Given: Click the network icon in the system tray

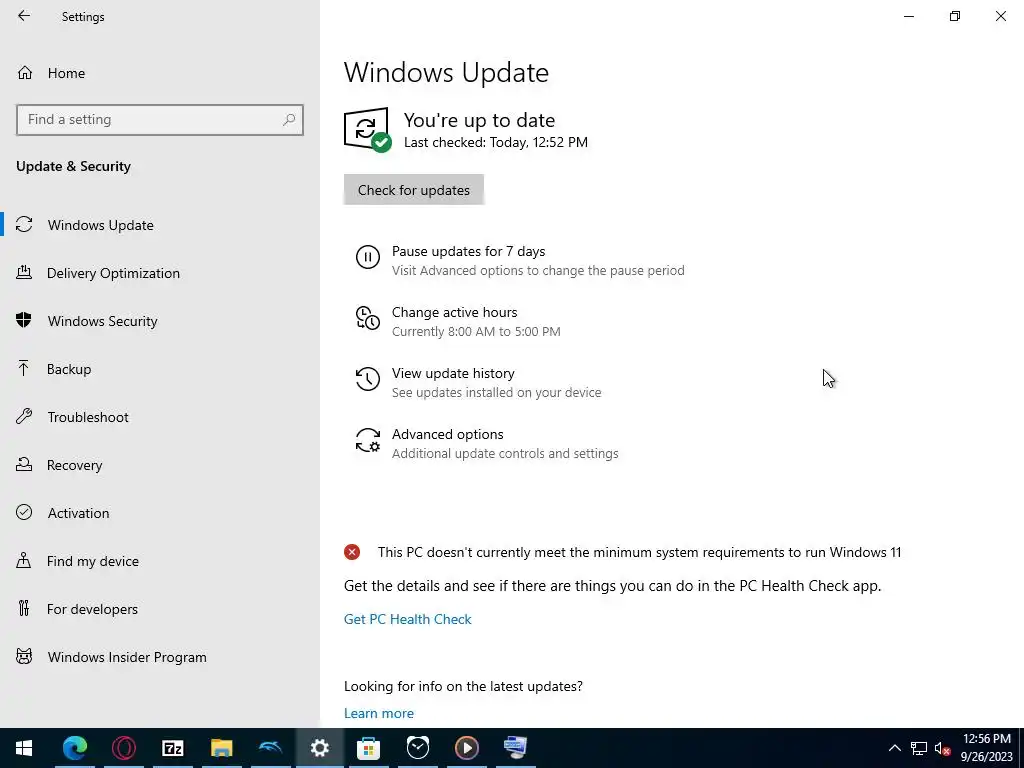Looking at the screenshot, I should click(919, 748).
